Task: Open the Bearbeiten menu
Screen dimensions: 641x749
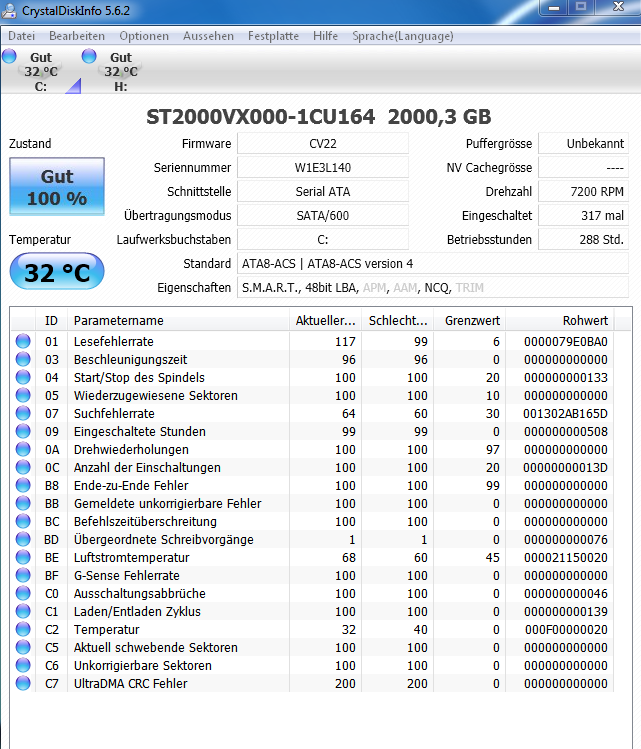Action: click(x=77, y=36)
